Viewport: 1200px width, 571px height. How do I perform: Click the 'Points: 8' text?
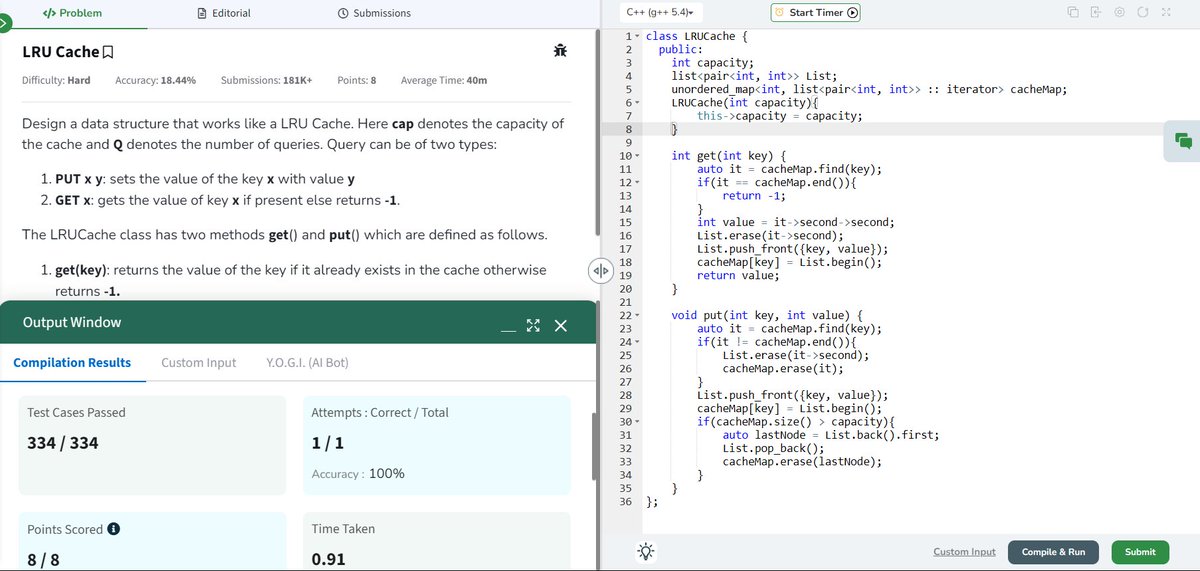[357, 80]
